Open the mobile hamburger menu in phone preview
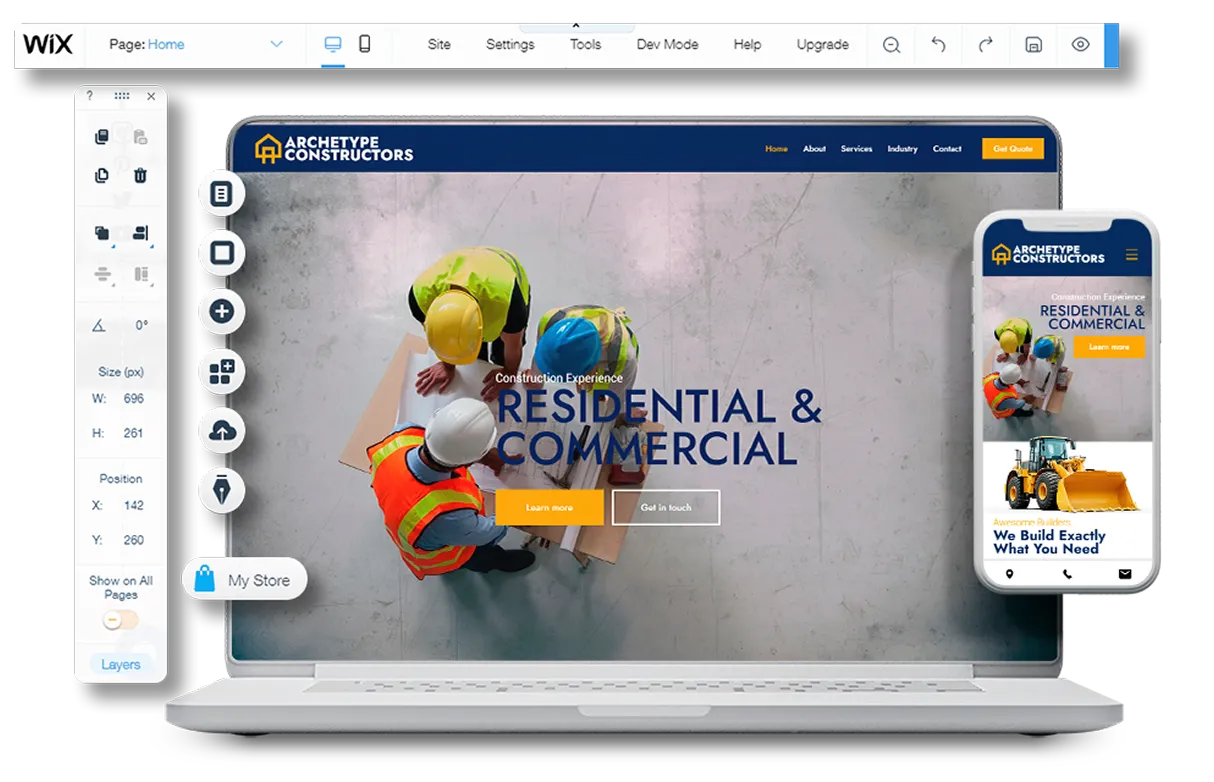The height and width of the screenshot is (782, 1214). click(x=1132, y=255)
